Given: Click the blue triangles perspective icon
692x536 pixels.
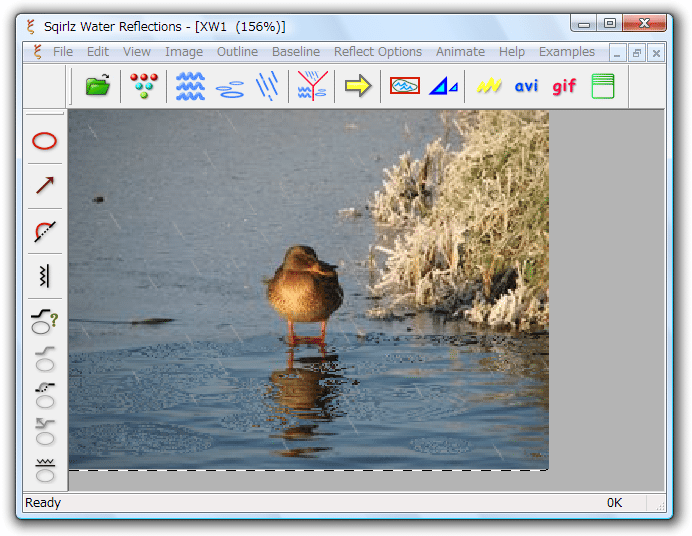Looking at the screenshot, I should pyautogui.click(x=444, y=86).
